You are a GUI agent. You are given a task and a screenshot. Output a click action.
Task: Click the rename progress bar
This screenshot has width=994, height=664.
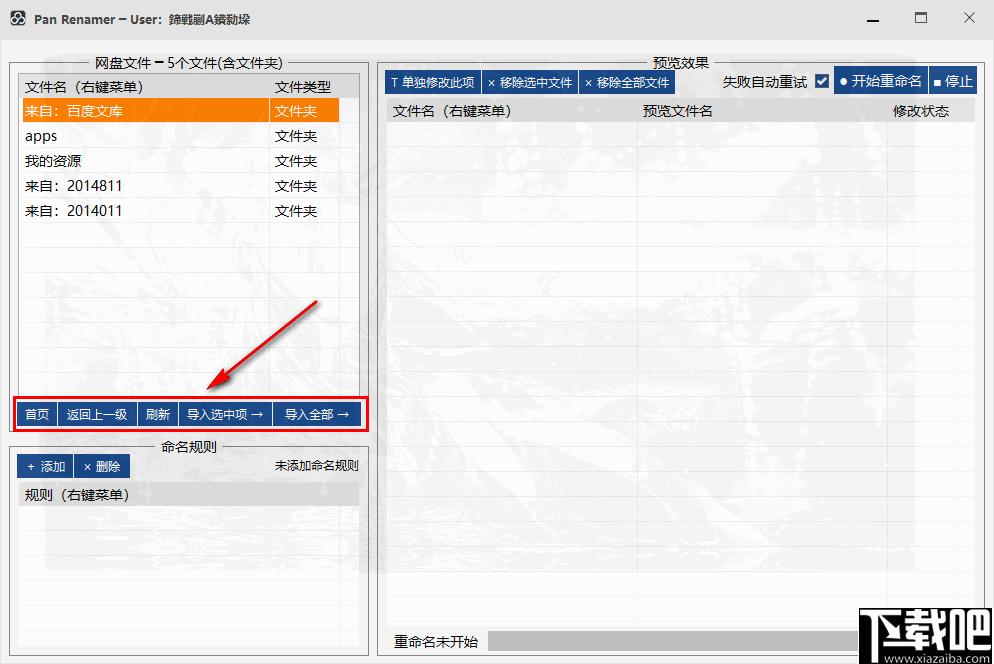(x=674, y=641)
